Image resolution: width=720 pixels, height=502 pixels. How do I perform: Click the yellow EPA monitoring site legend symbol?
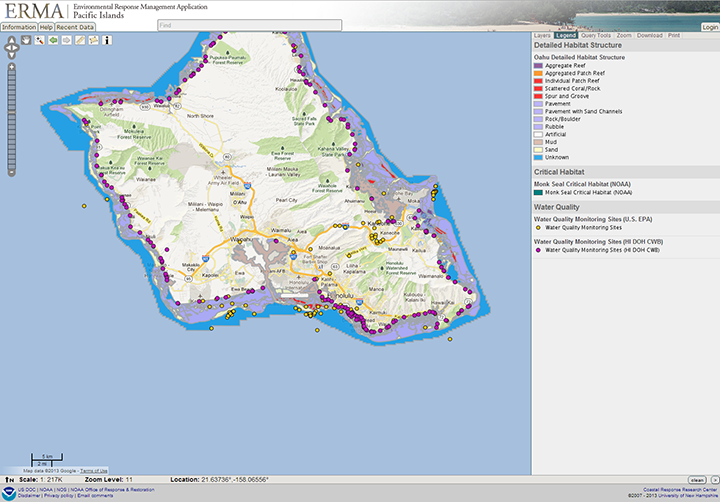(538, 227)
